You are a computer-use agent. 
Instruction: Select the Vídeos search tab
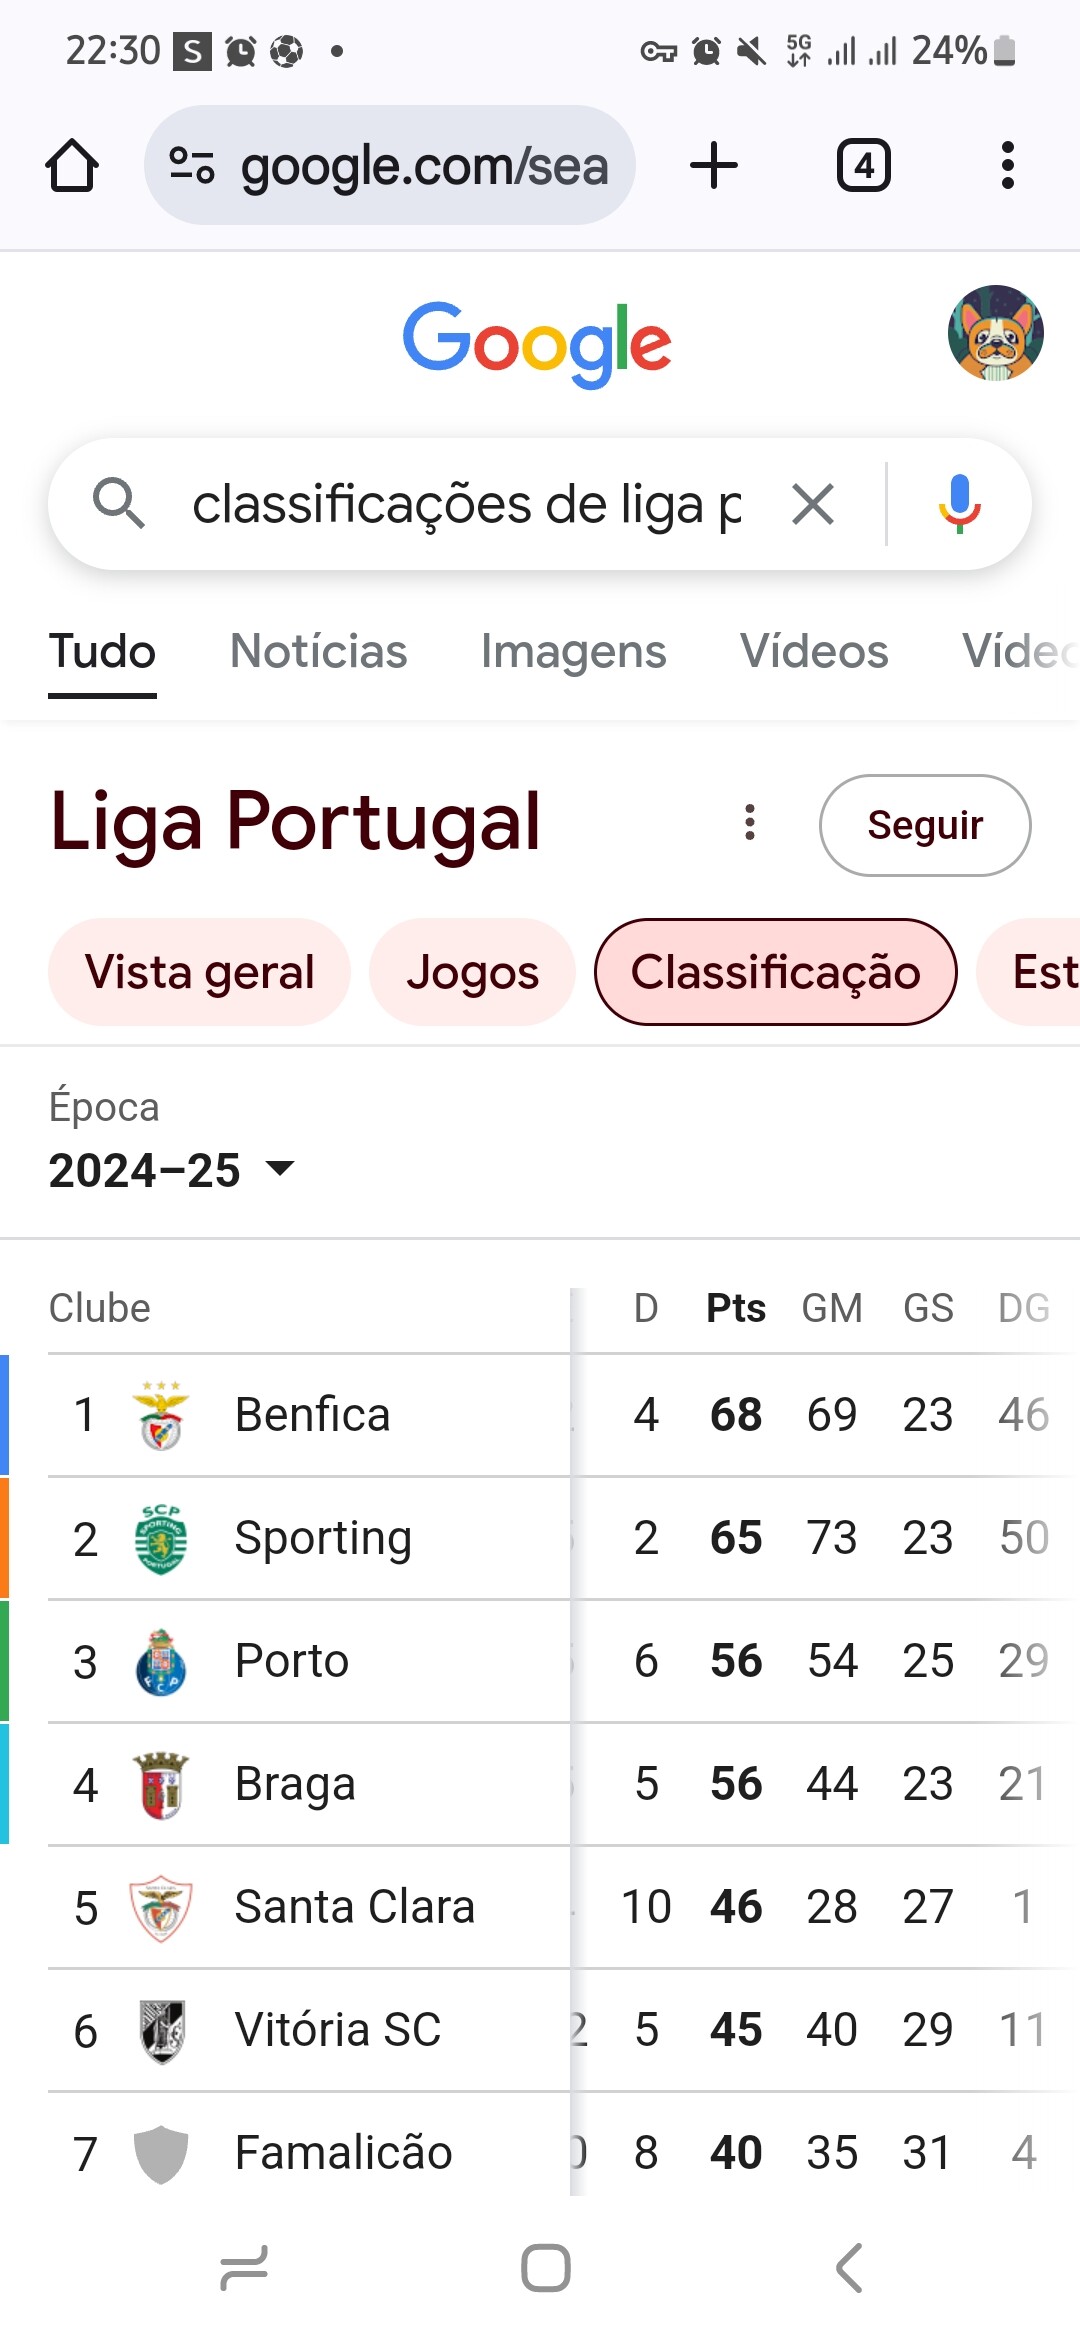813,652
